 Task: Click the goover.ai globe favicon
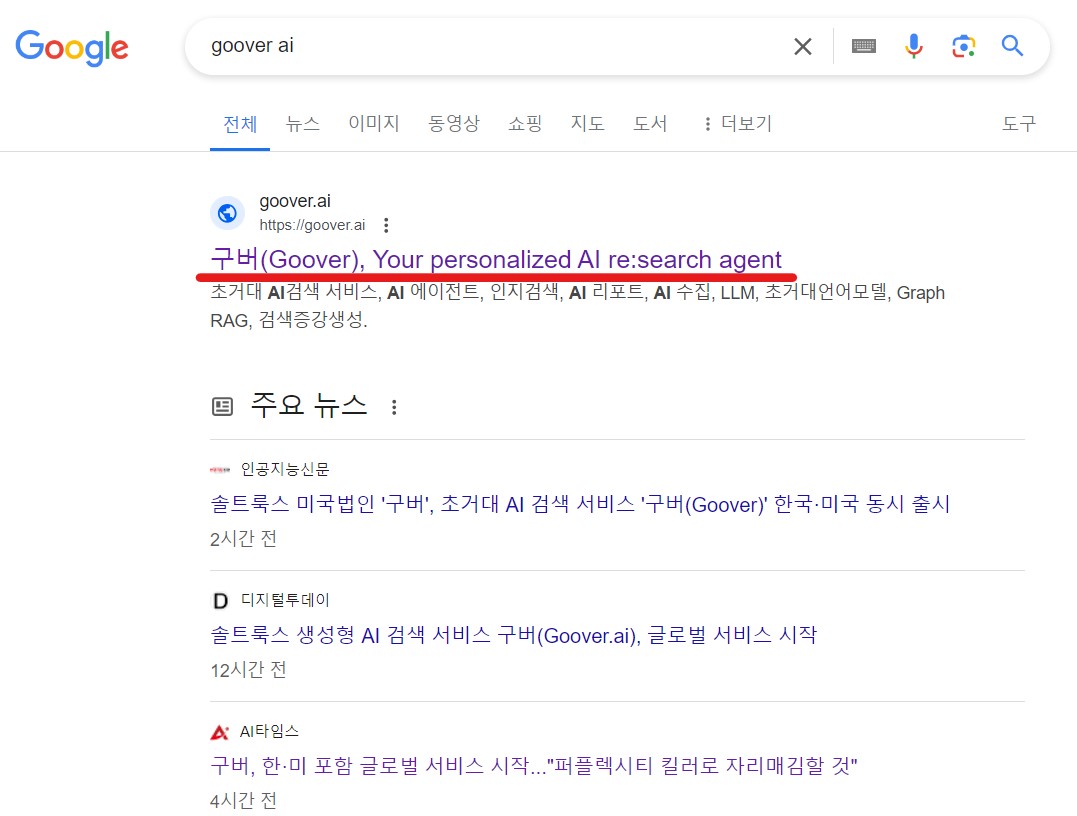[x=227, y=213]
